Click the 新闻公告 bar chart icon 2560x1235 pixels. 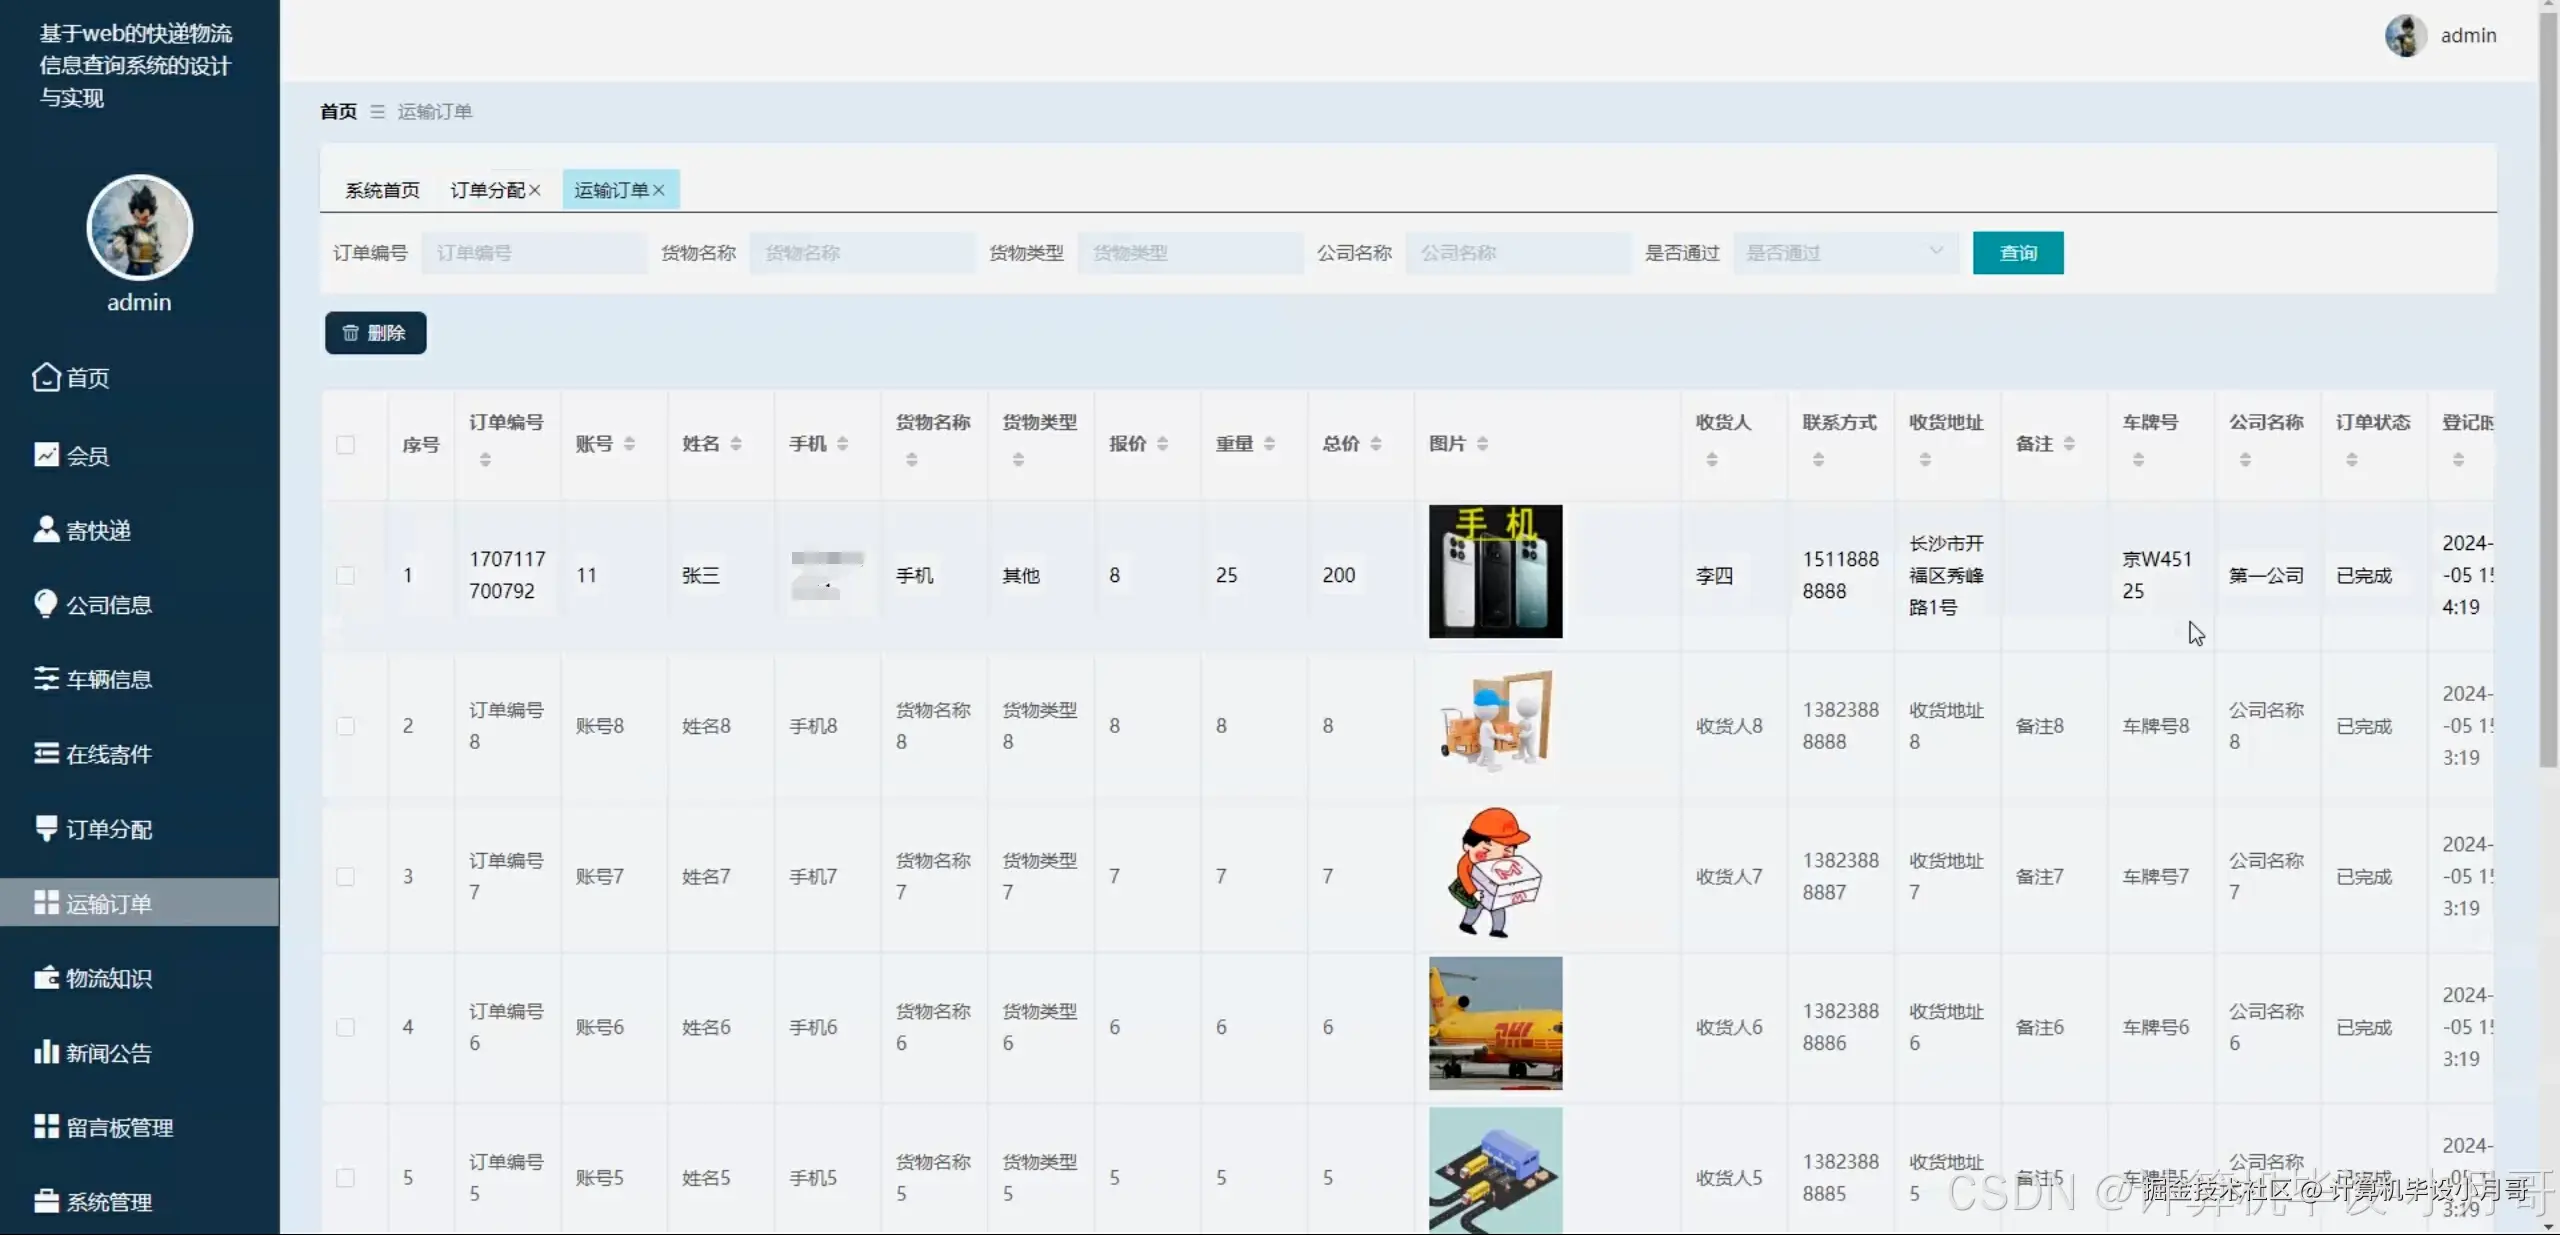pos(46,1052)
